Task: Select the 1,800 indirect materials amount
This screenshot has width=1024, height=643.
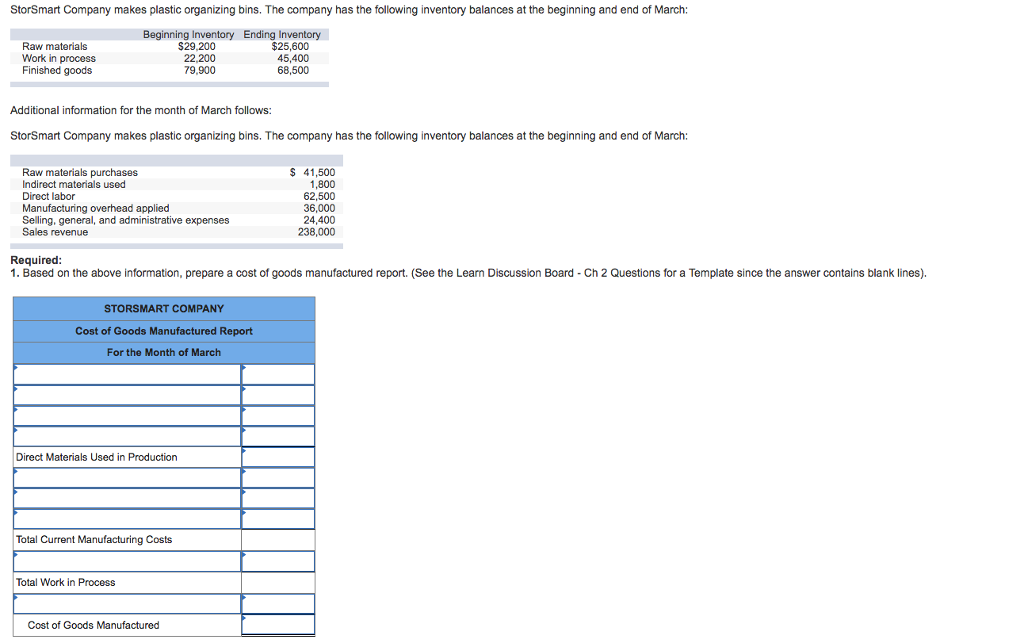Action: (323, 184)
